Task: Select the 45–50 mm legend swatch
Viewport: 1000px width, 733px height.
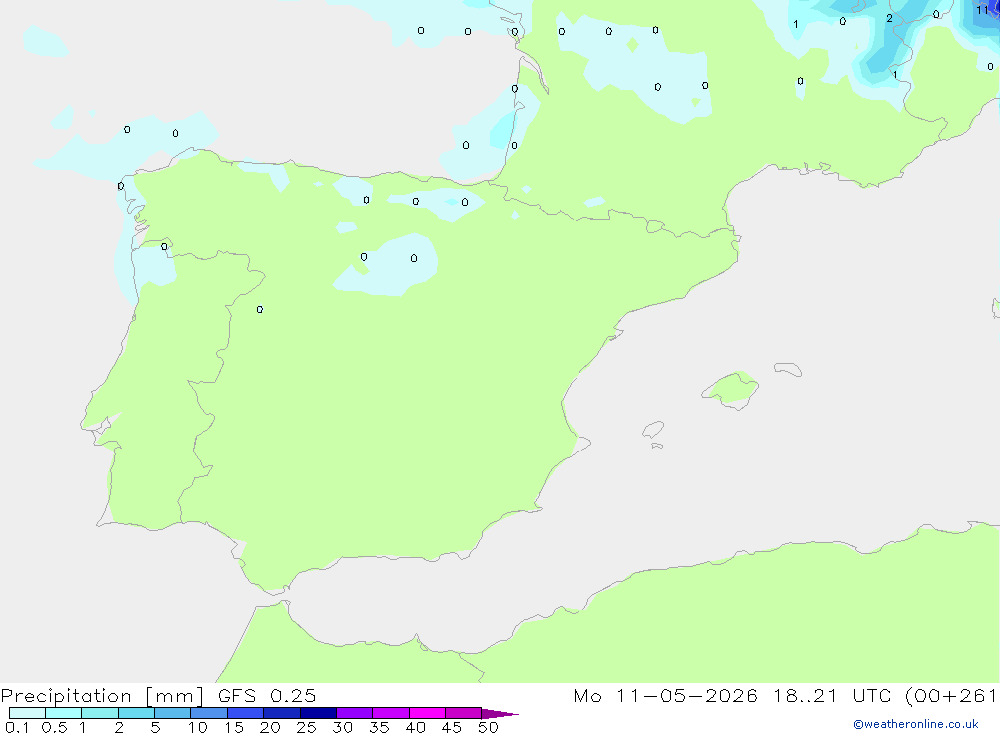Action: coord(463,713)
